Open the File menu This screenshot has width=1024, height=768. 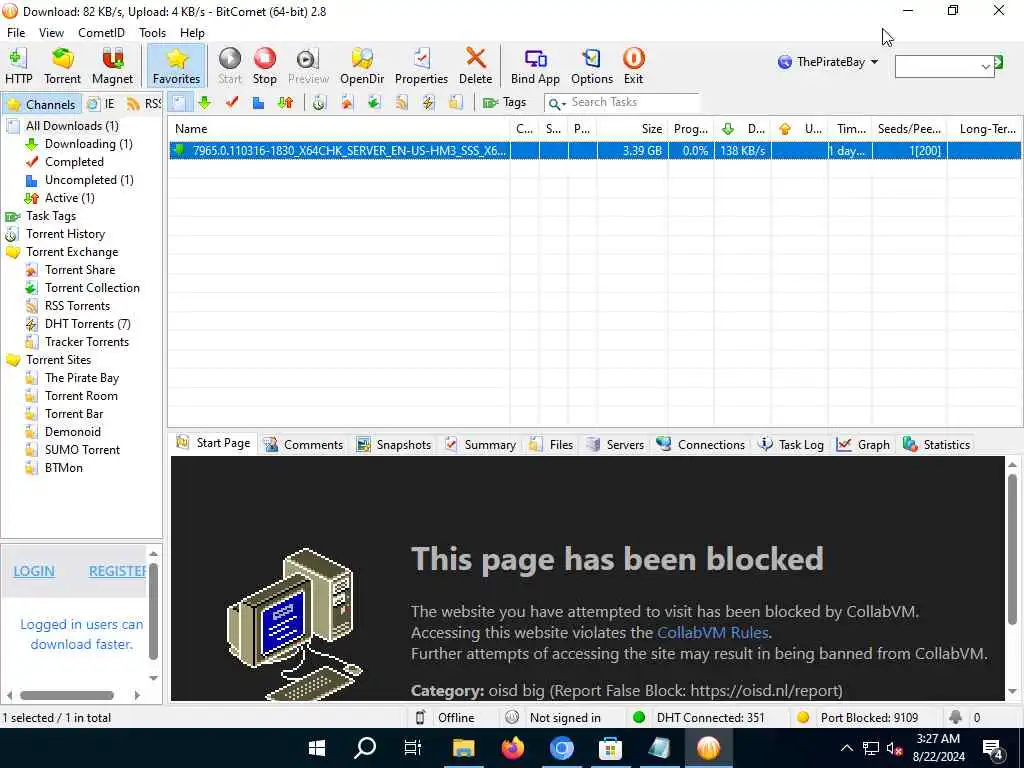[16, 33]
